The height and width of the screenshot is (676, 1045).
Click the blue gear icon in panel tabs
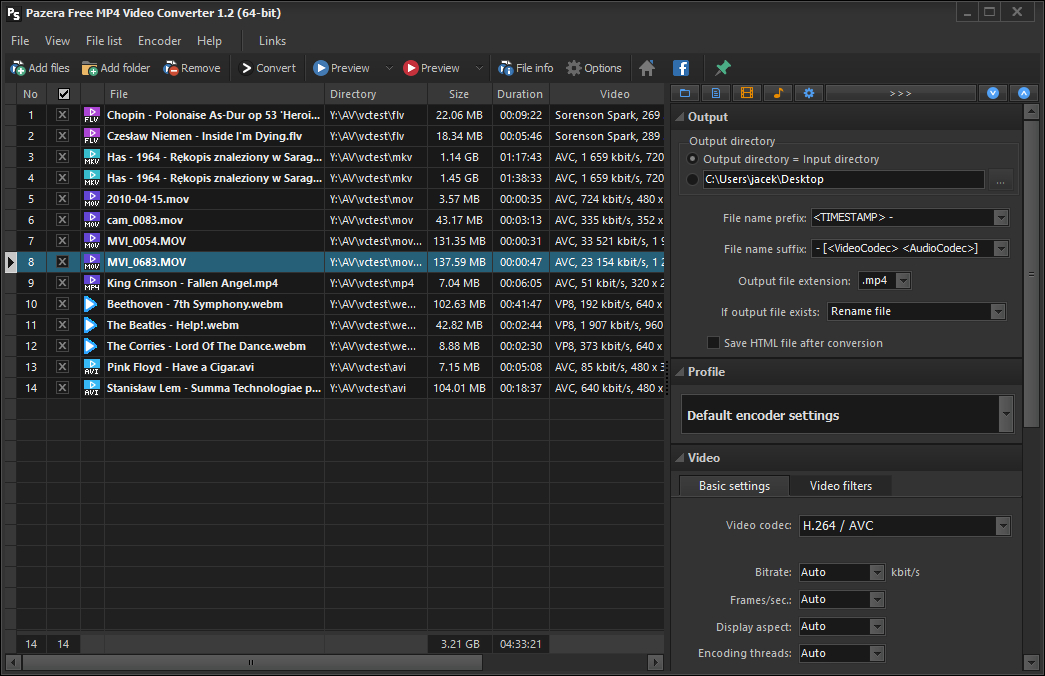click(809, 93)
